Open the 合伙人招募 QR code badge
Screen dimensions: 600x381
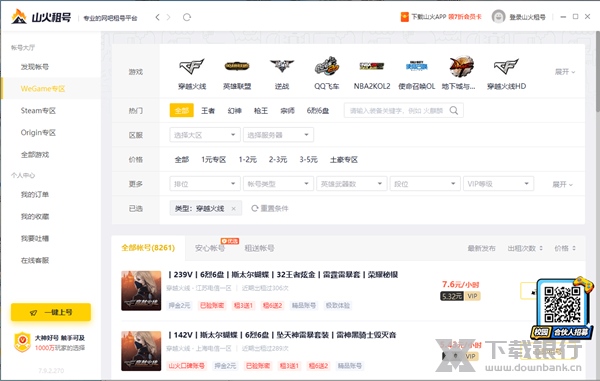(562, 308)
